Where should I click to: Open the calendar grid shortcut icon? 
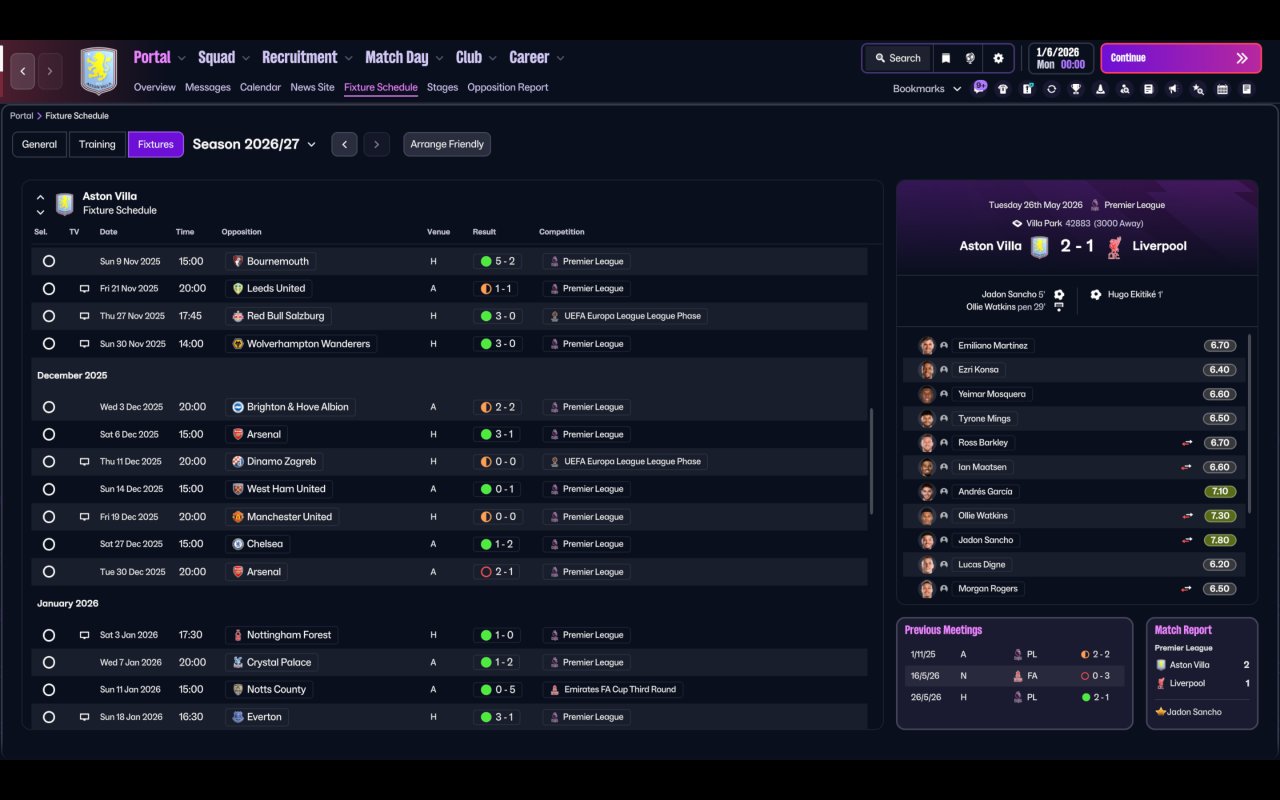(x=1222, y=89)
